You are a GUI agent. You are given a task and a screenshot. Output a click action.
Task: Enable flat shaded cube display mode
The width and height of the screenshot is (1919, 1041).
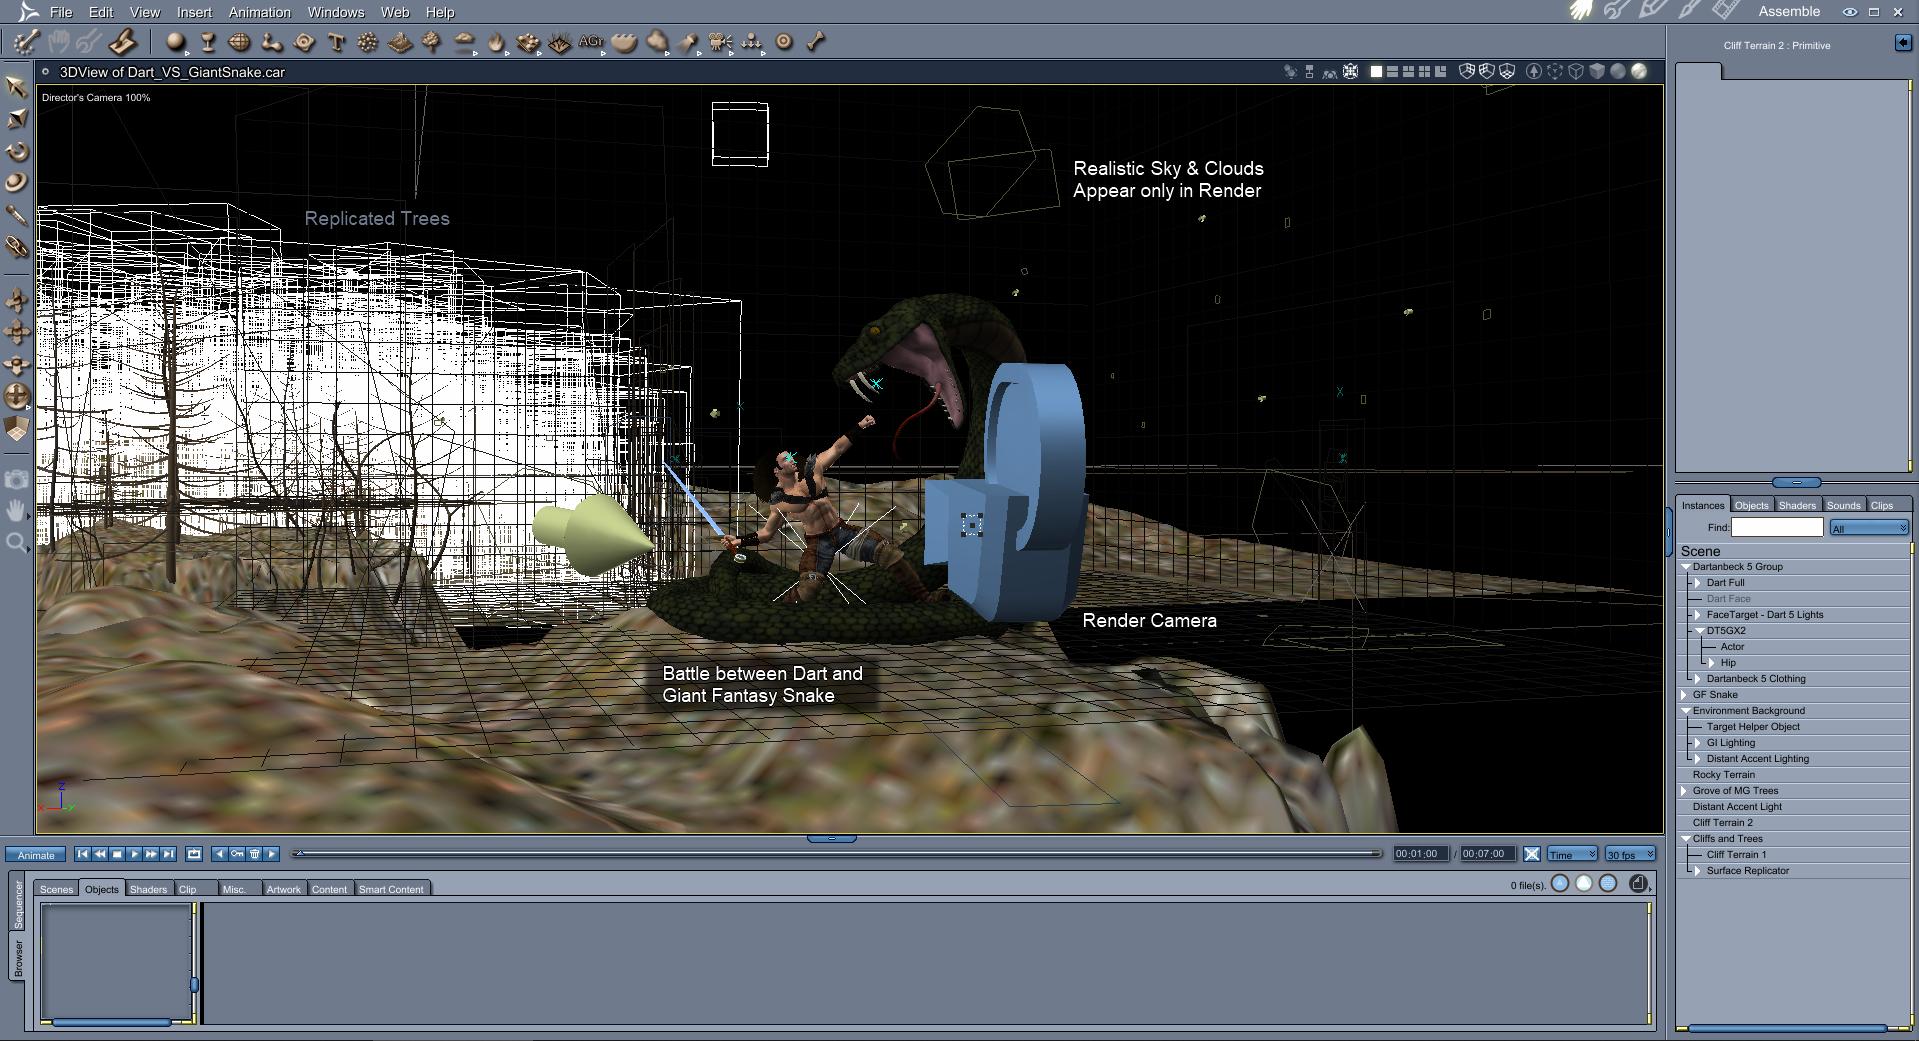click(x=1597, y=72)
